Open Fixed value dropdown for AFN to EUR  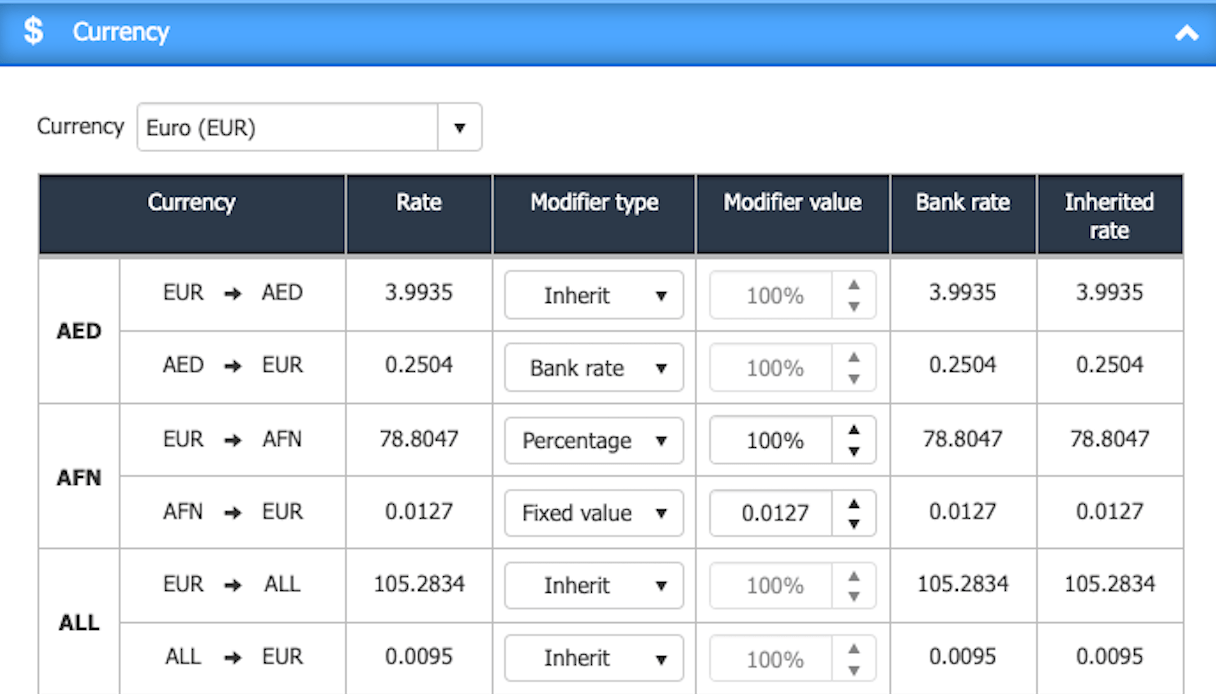594,513
